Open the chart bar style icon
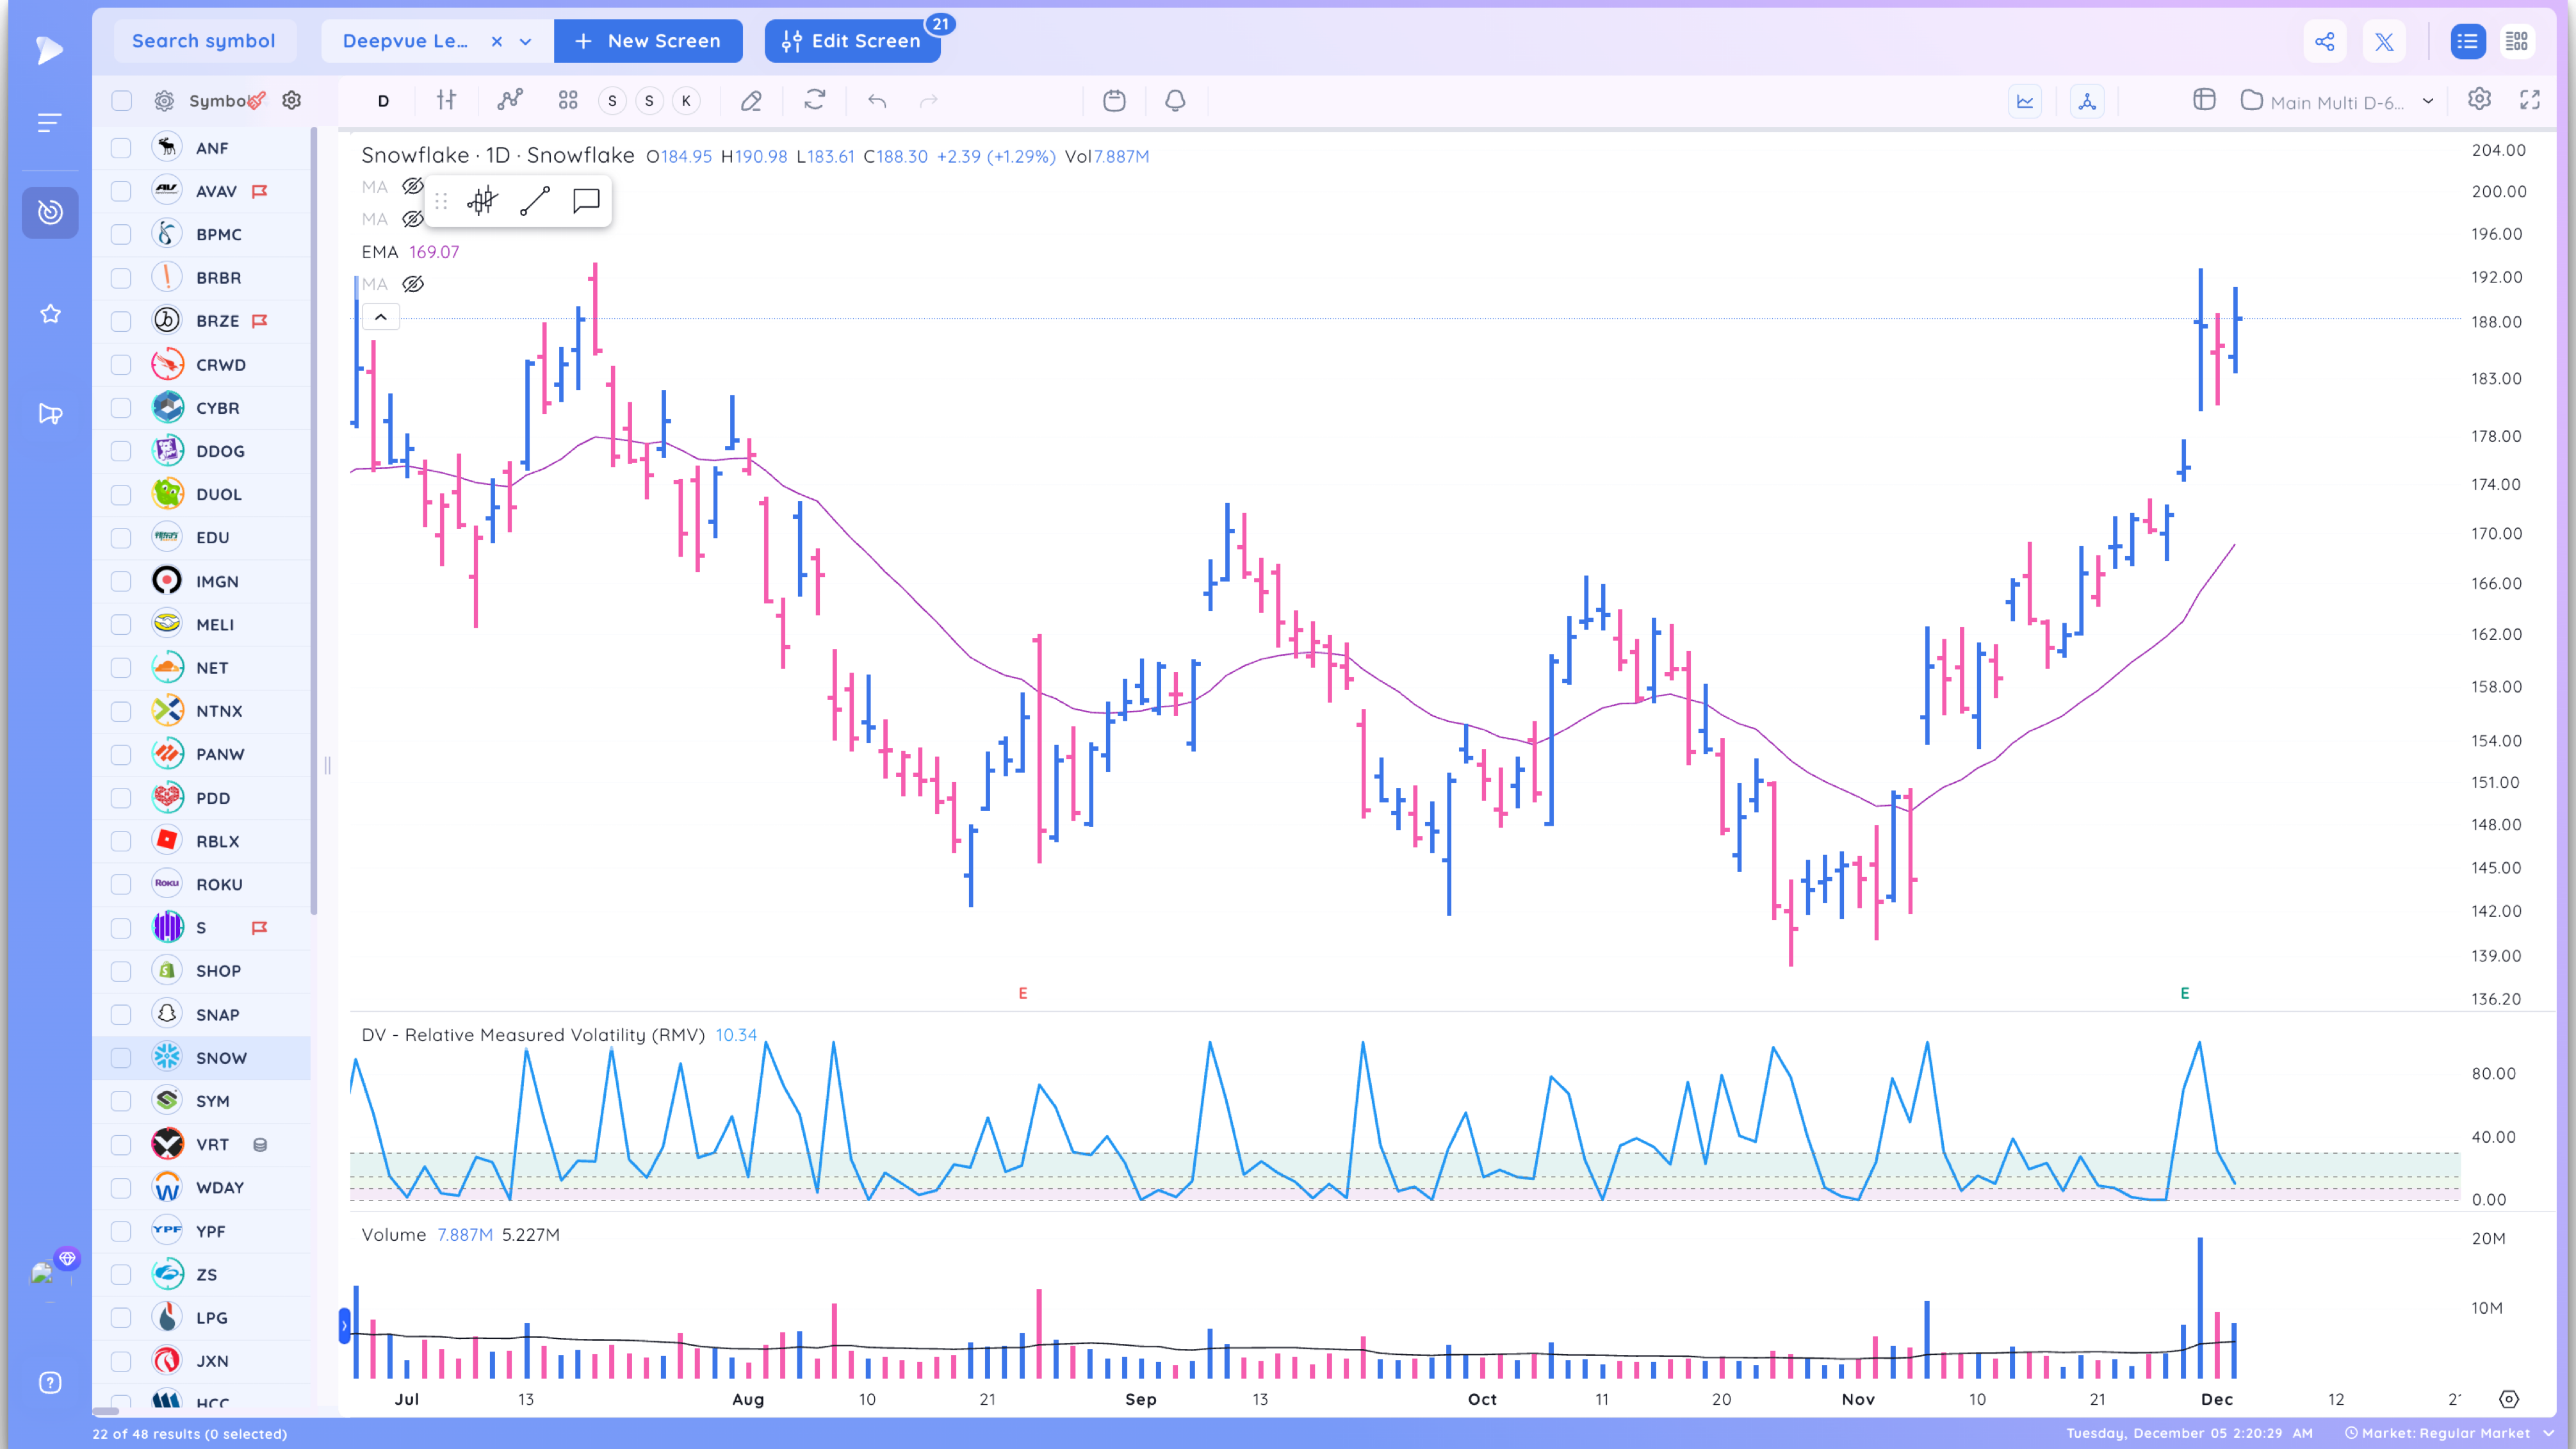The image size is (2576, 1449). [x=446, y=100]
